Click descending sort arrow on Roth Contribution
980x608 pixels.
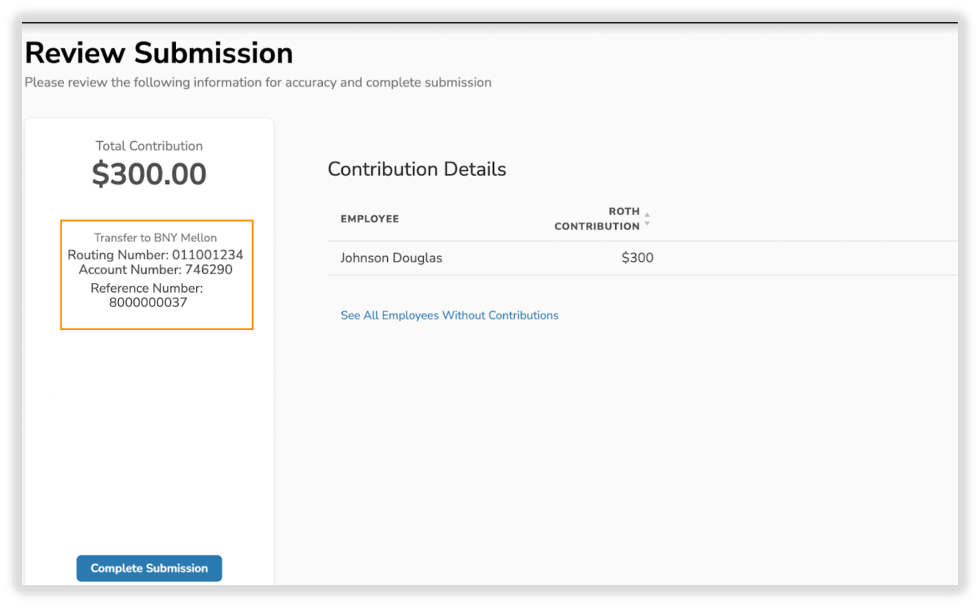pyautogui.click(x=647, y=223)
